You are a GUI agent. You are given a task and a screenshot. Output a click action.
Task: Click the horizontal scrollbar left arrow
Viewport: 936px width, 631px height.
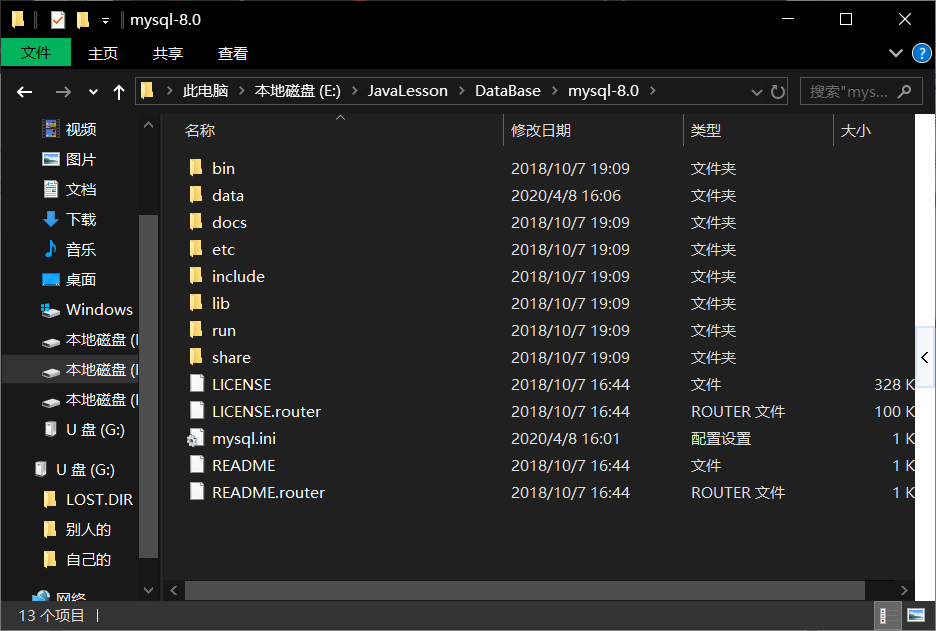click(174, 590)
